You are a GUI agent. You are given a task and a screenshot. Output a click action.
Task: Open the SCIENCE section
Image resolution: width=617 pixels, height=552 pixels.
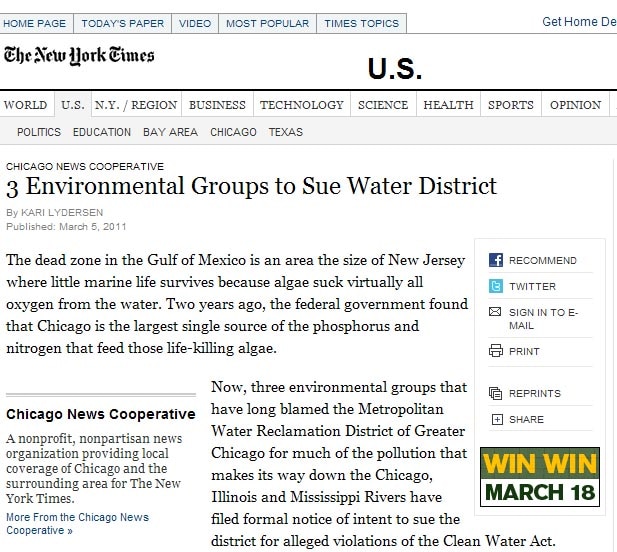[x=383, y=105]
